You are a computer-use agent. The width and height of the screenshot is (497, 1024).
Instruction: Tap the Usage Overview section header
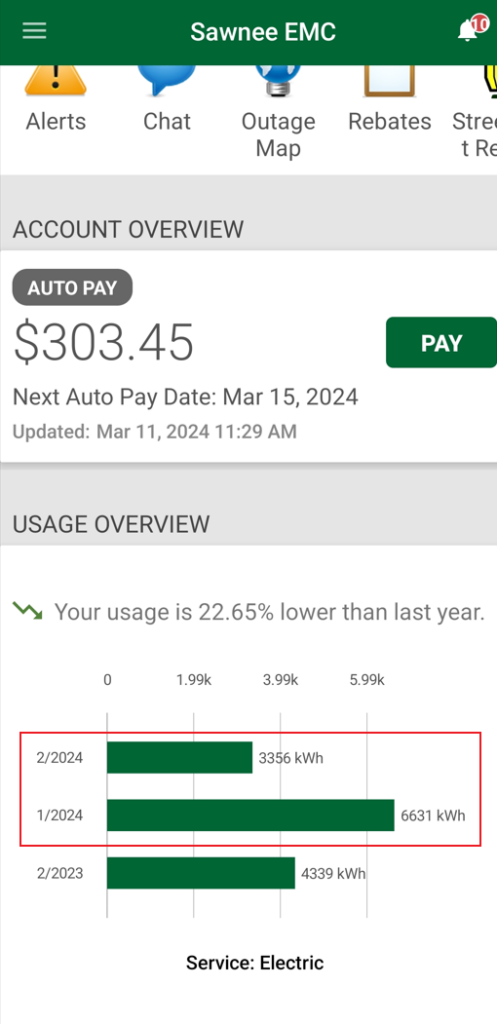(111, 524)
